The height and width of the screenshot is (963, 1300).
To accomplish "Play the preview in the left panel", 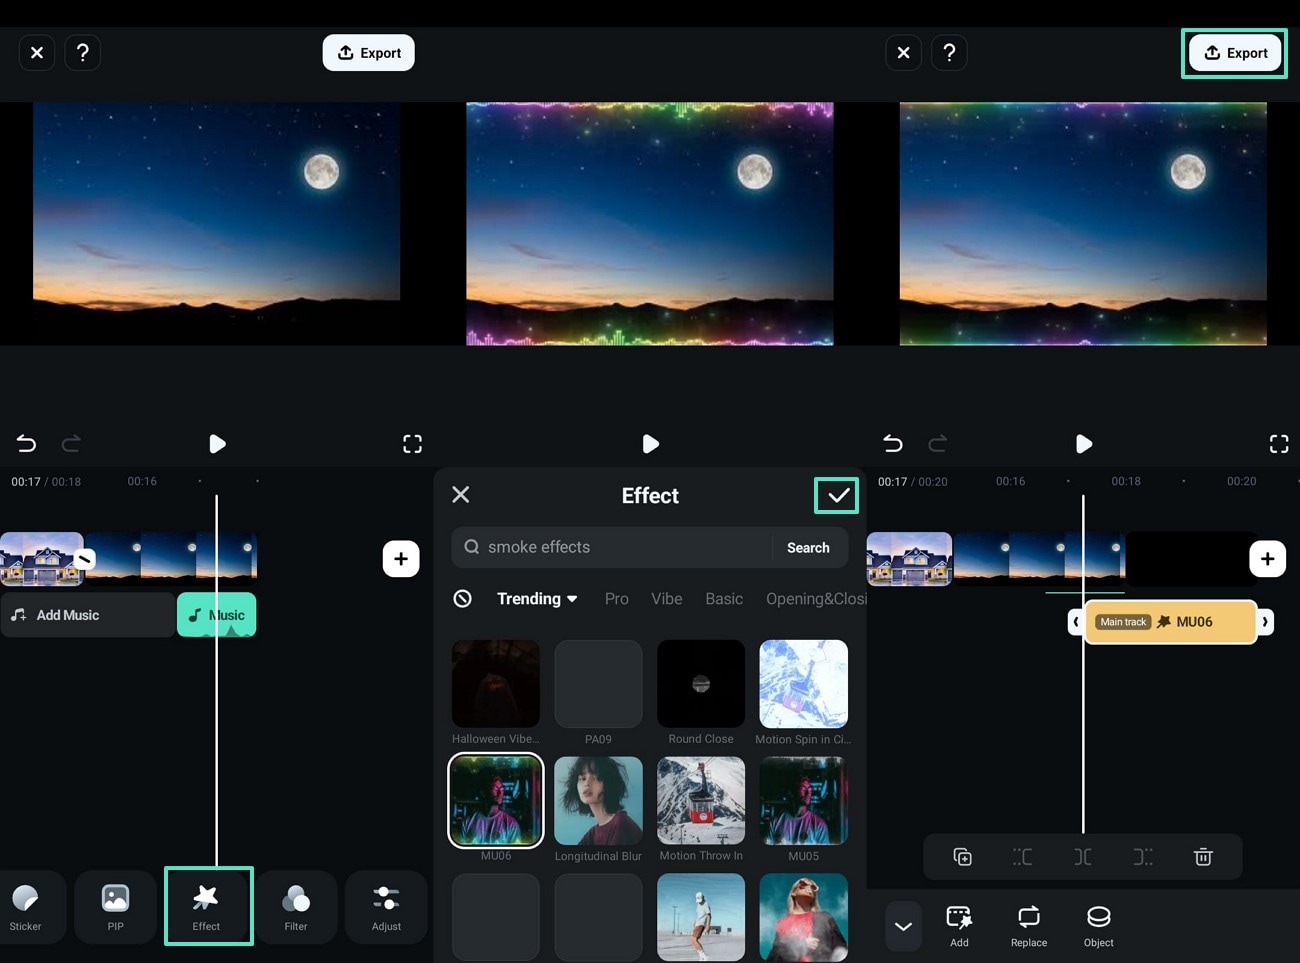I will 217,444.
